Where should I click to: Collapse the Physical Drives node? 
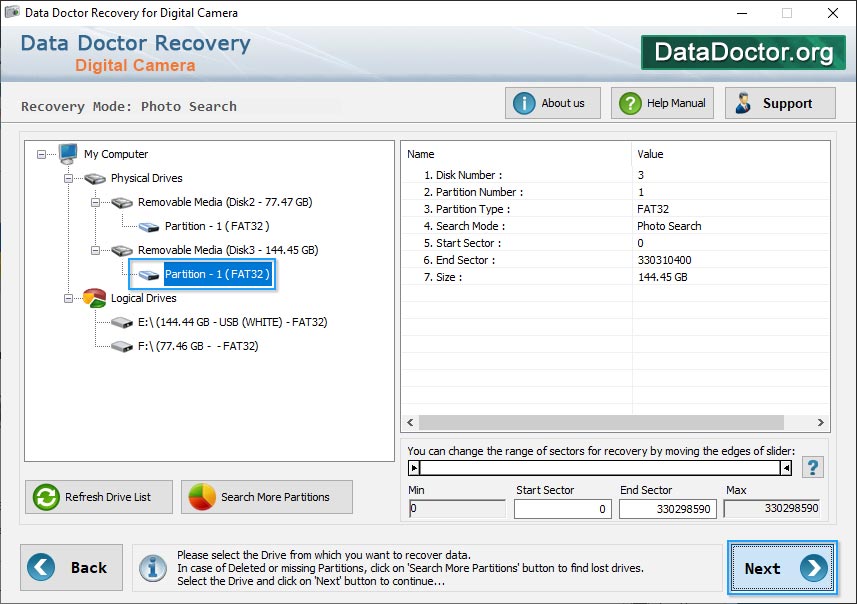[x=68, y=178]
